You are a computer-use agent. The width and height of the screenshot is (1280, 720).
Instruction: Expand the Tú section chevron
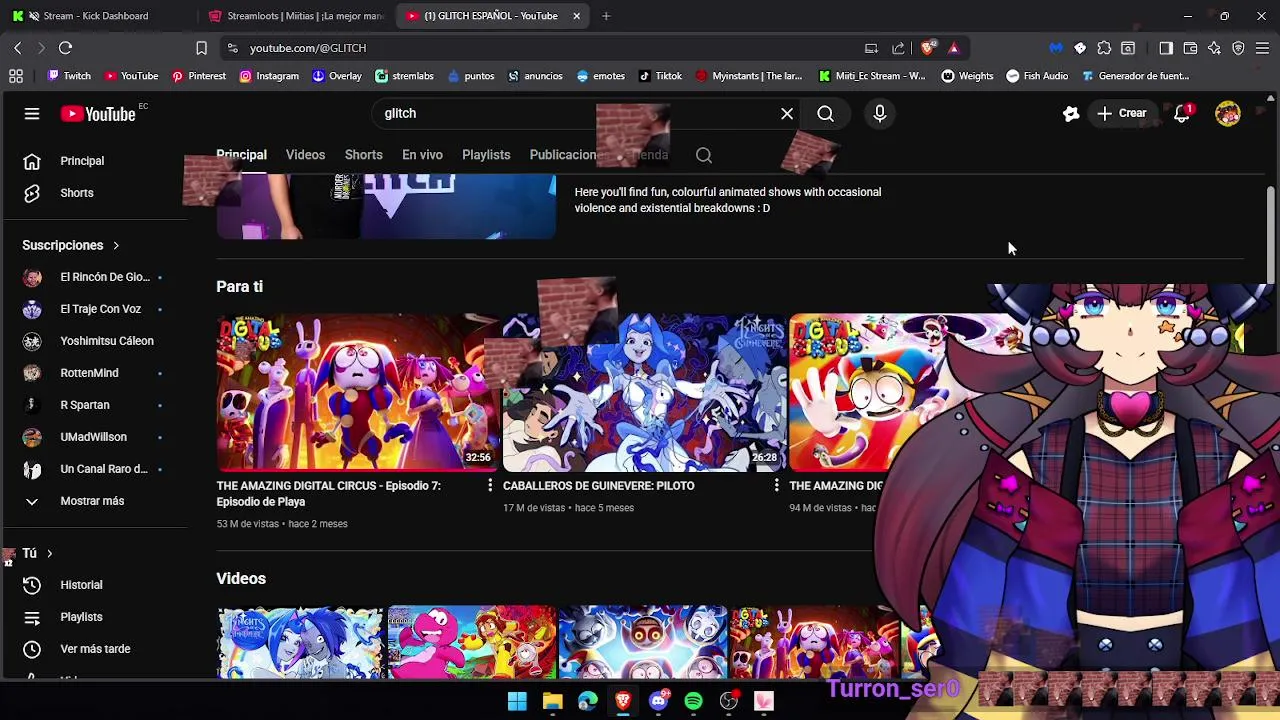click(x=49, y=553)
